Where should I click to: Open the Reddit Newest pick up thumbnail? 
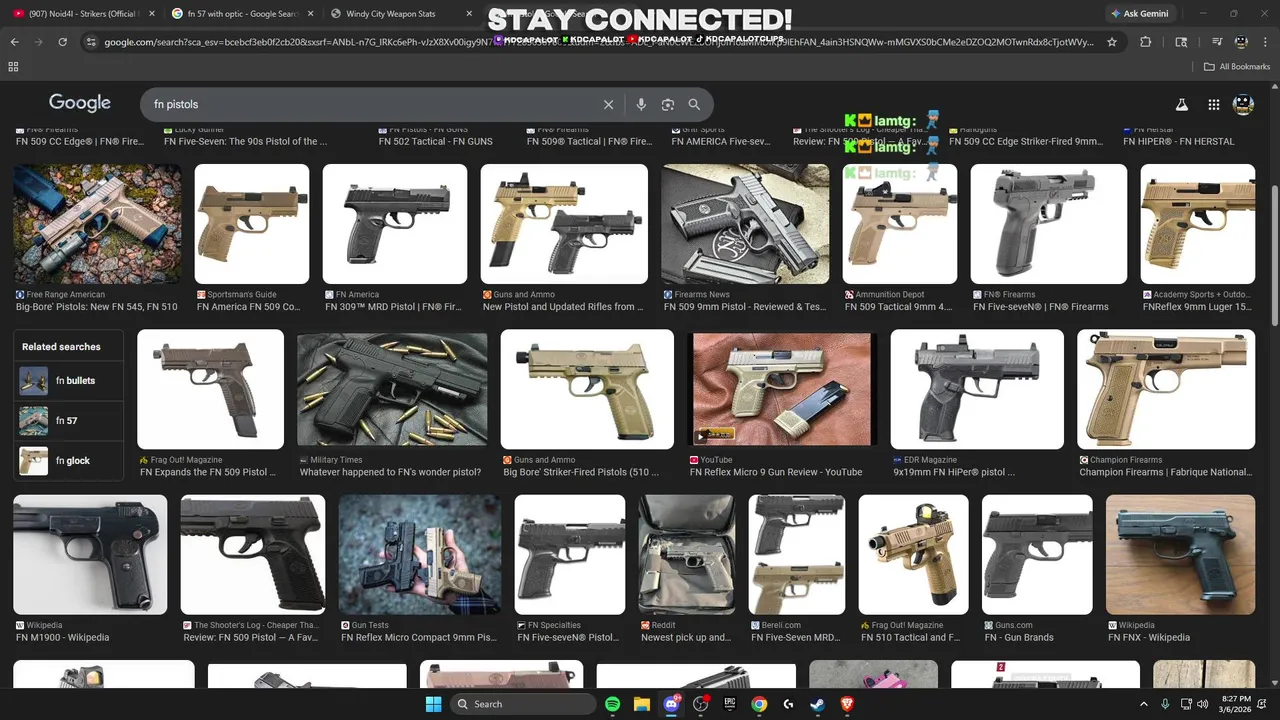(687, 555)
